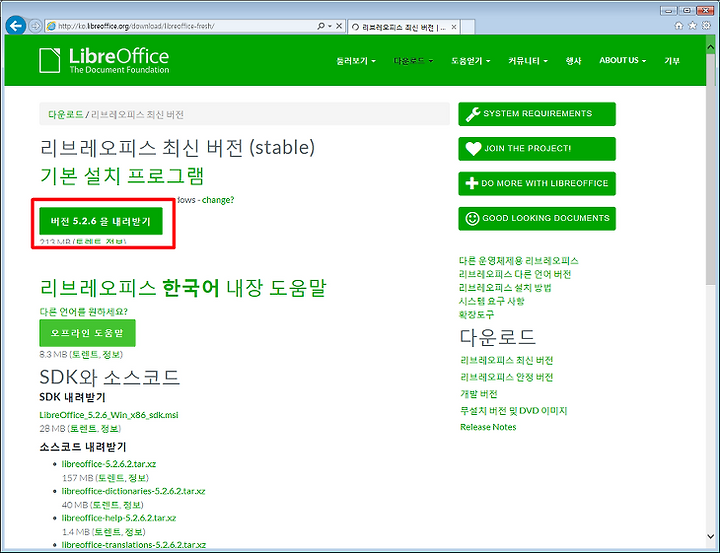Click the search magnifier in address bar
This screenshot has width=720, height=553.
pos(321,26)
